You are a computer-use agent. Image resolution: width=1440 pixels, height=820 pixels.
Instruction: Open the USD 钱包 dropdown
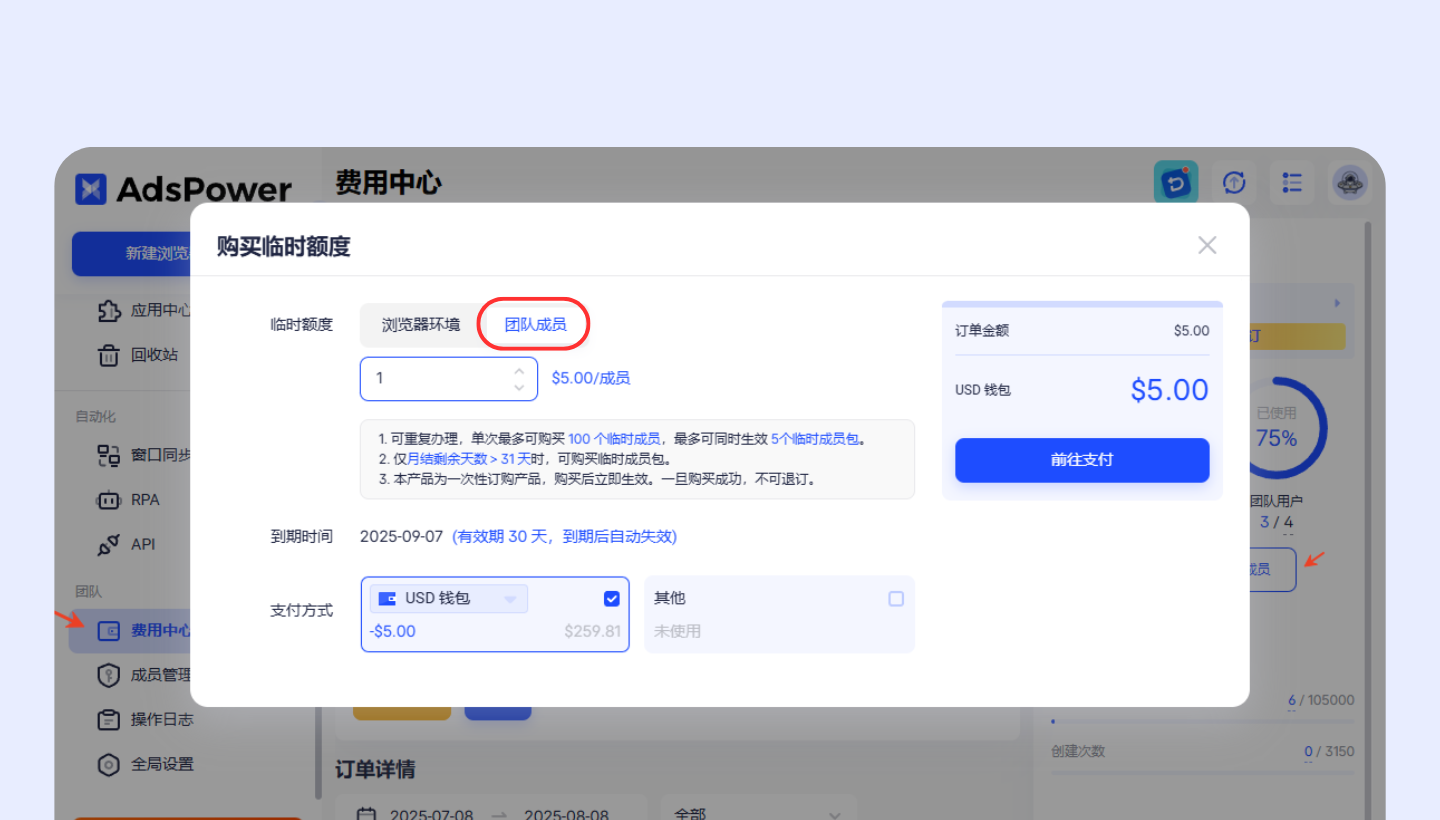(449, 599)
